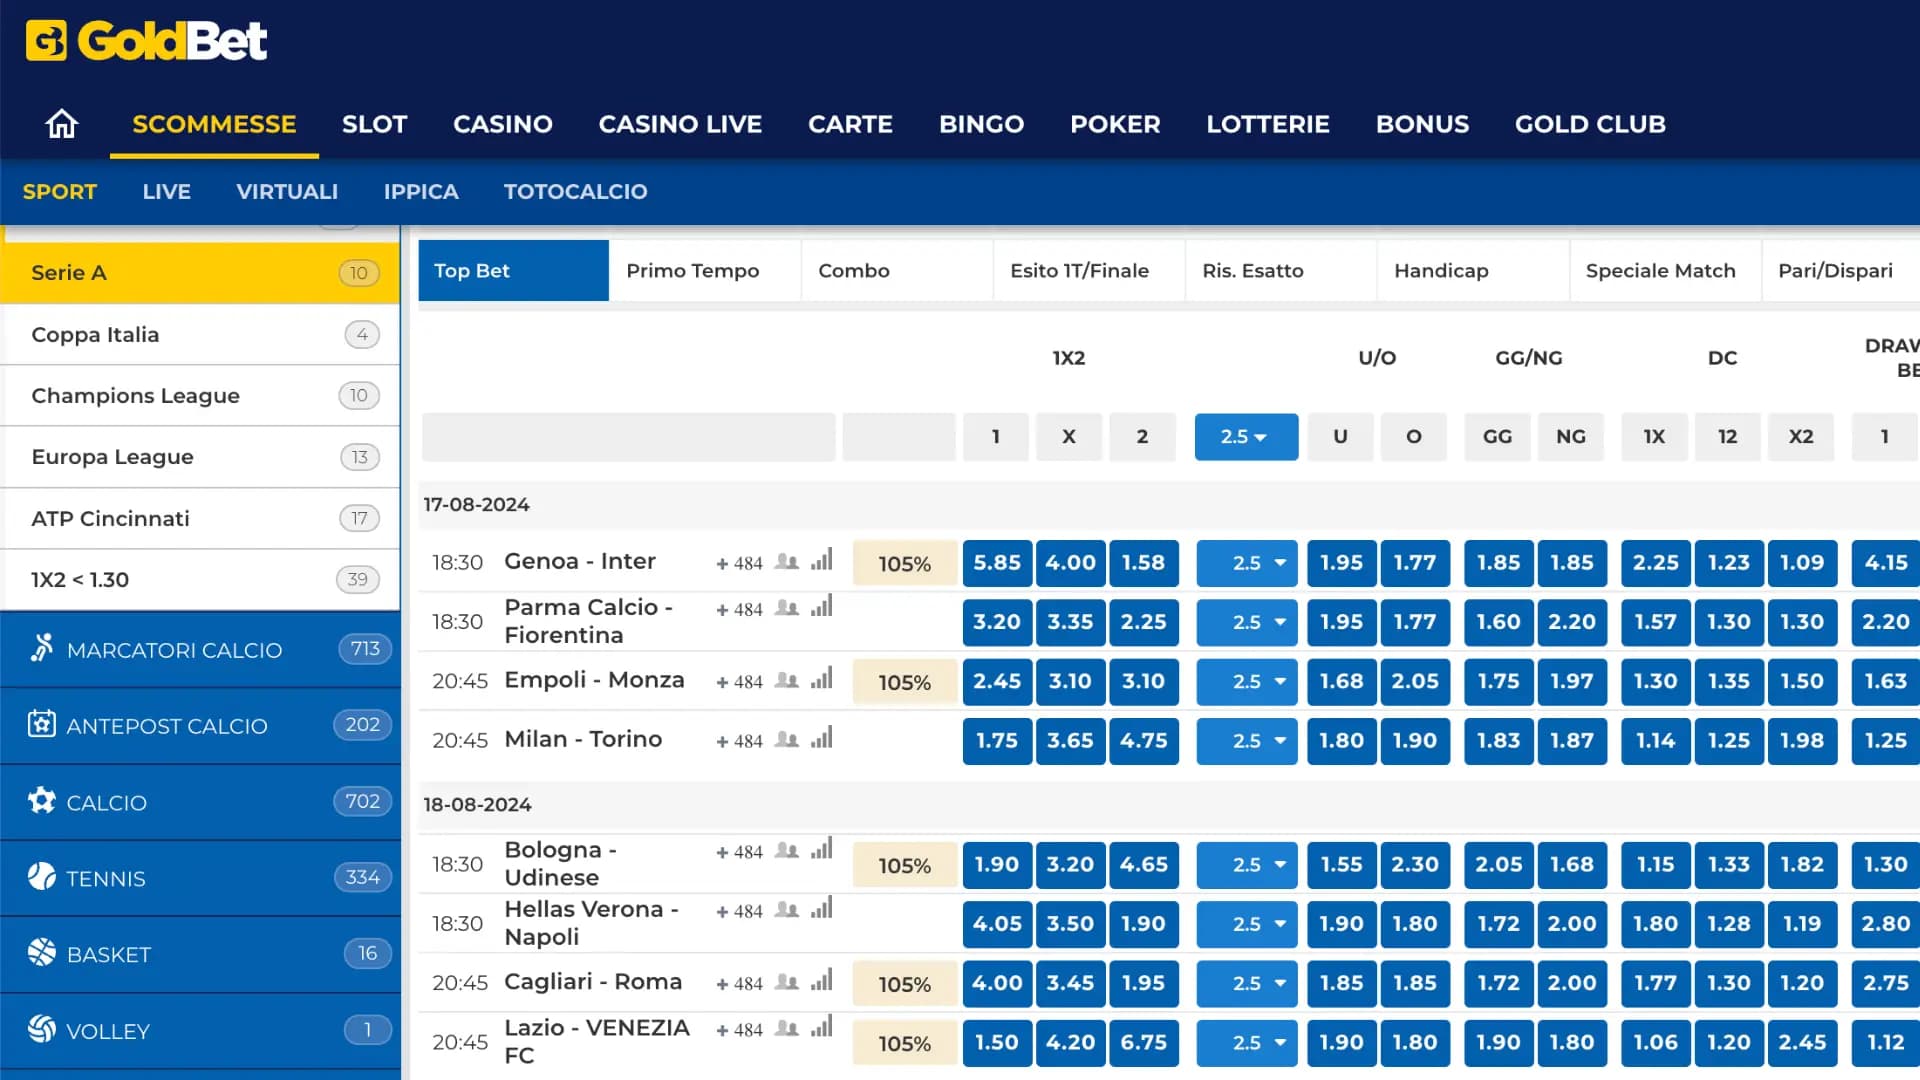Open the Champions League list item
This screenshot has width=1920, height=1080.
(135, 396)
